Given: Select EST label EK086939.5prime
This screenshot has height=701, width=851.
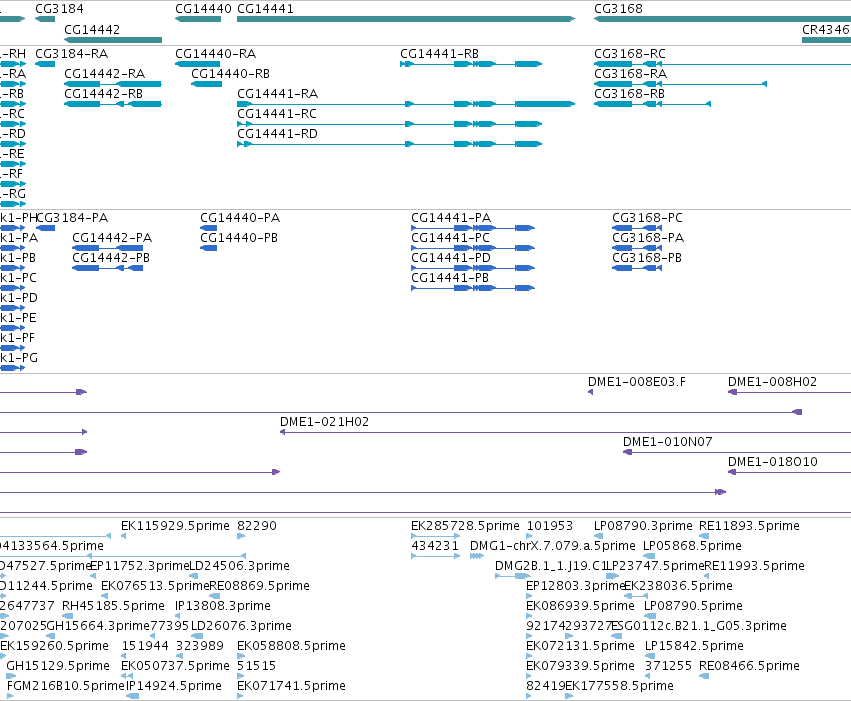Looking at the screenshot, I should click(x=580, y=606).
